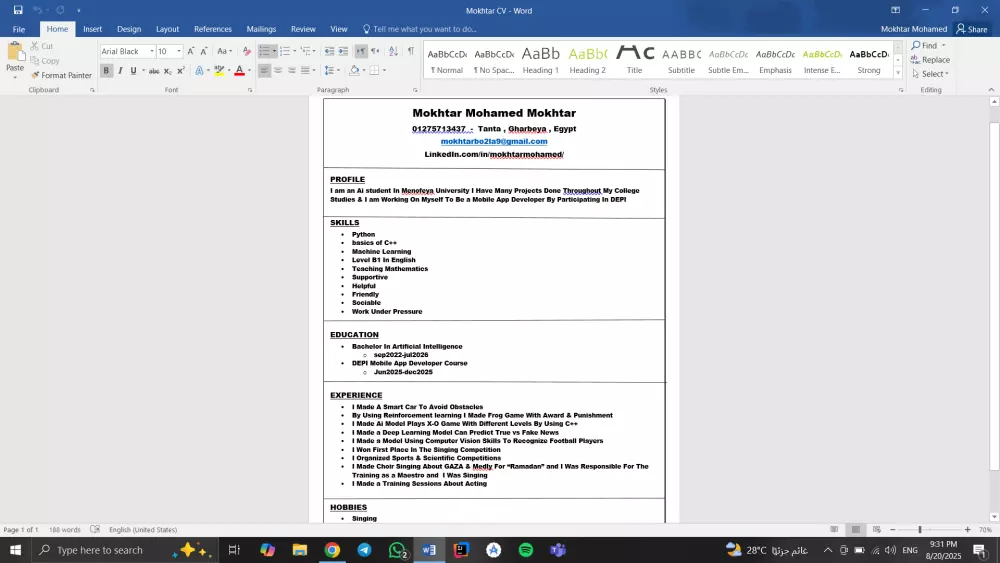1000x563 pixels.
Task: Clear all formatting from selection
Action: pyautogui.click(x=247, y=51)
